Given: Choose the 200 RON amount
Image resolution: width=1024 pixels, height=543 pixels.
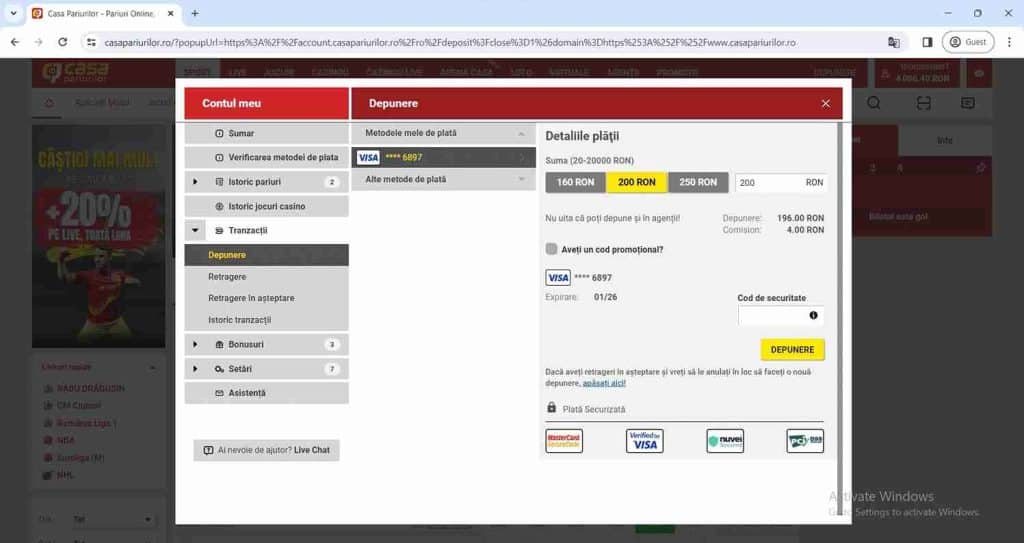Looking at the screenshot, I should tap(637, 182).
